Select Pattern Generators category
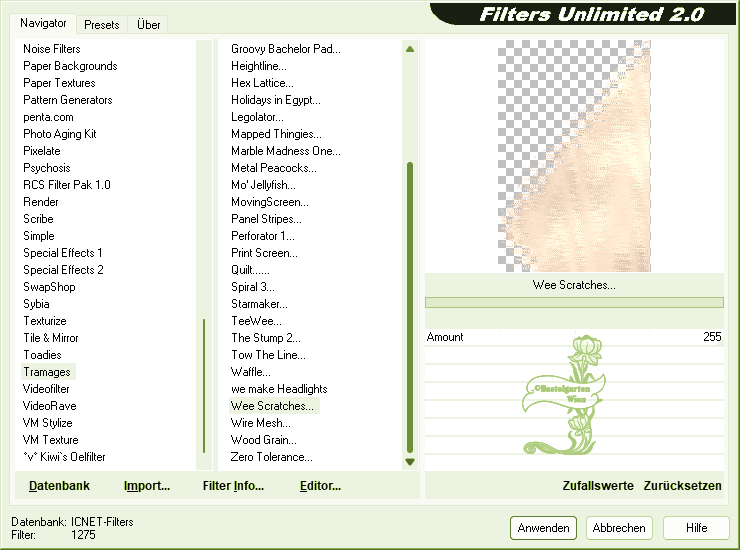 67,100
